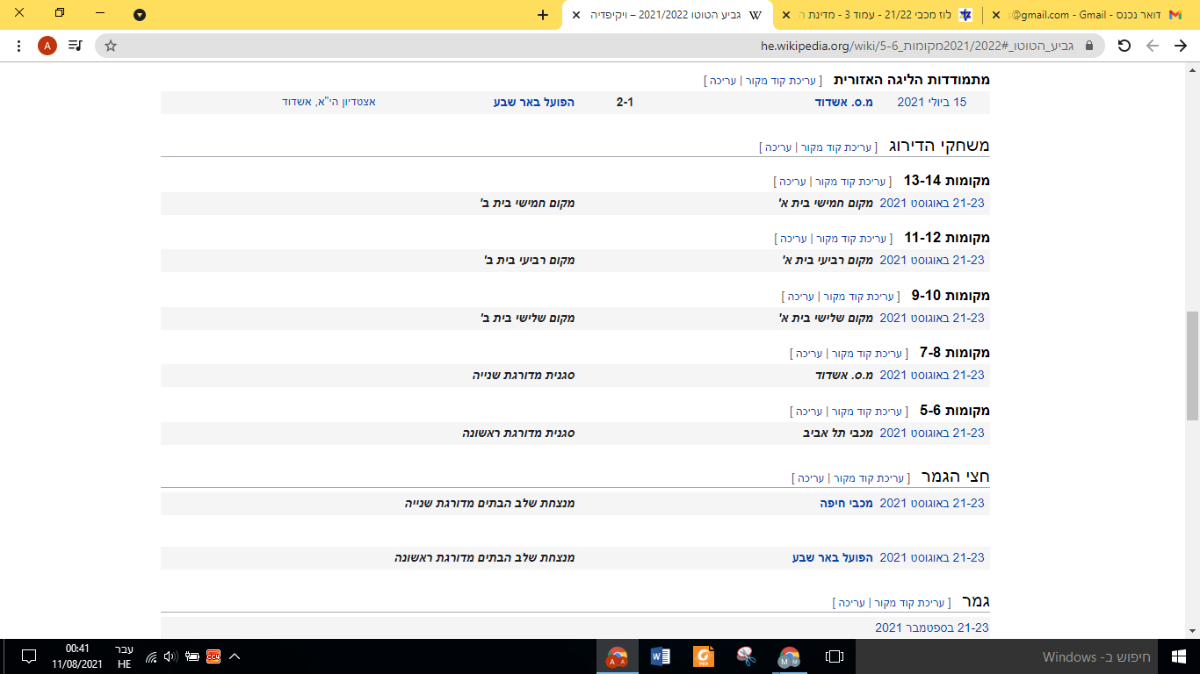
Task: Click עריכה link beside מקומות 11-12
Action: click(x=794, y=239)
